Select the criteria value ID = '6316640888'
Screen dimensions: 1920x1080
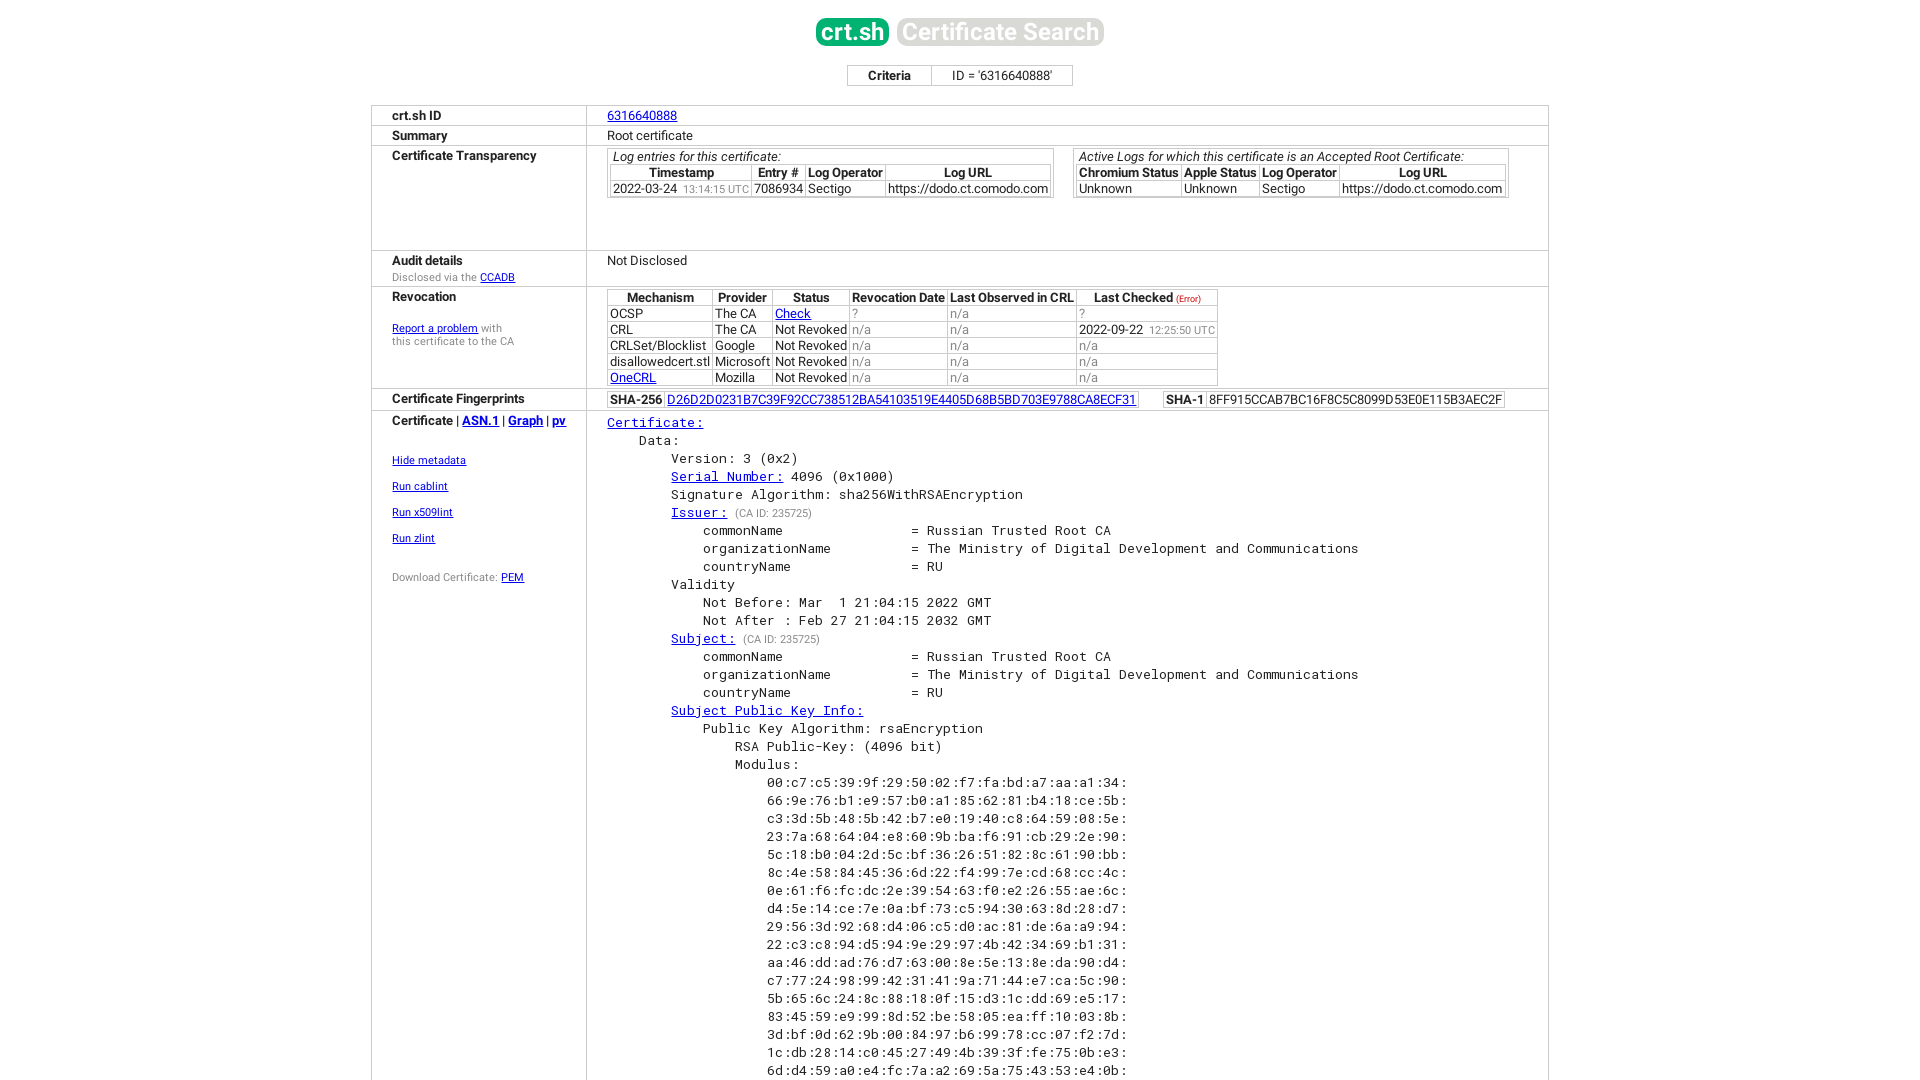point(1002,76)
